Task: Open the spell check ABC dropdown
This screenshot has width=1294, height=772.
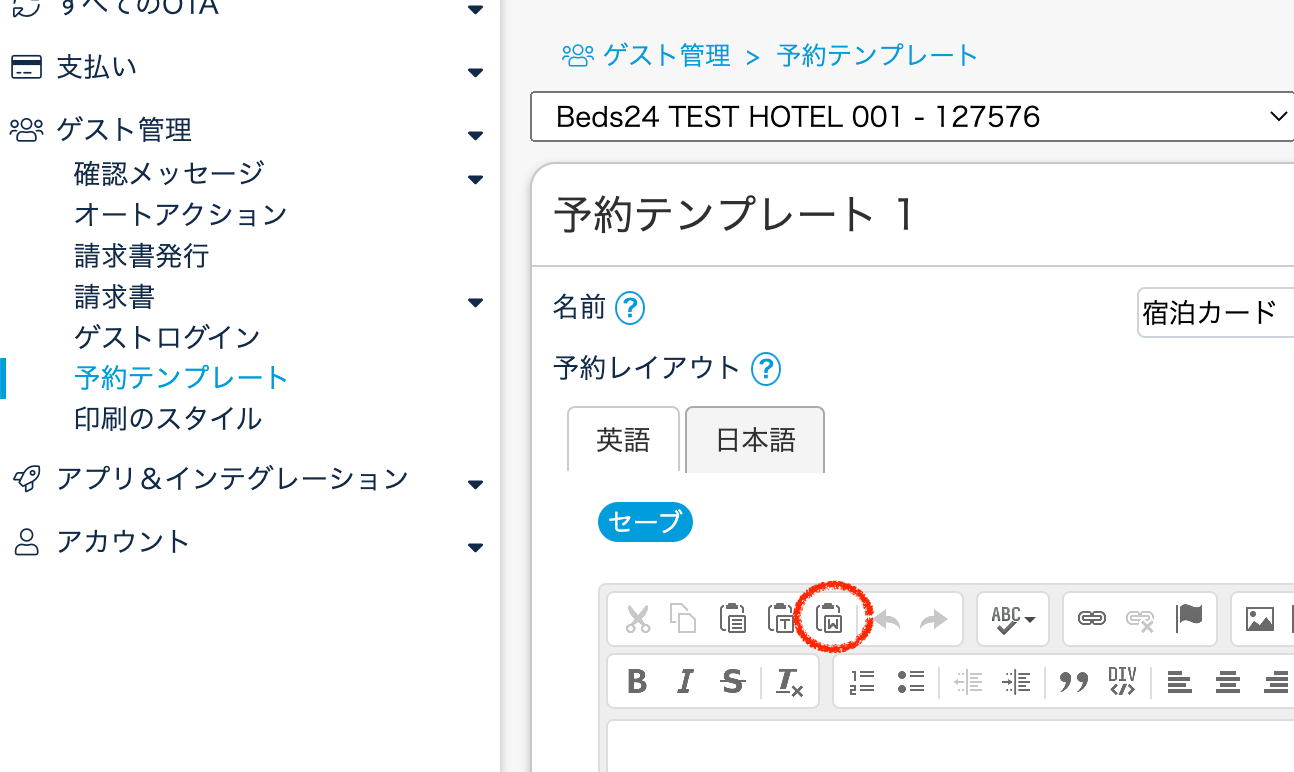Action: 1012,619
